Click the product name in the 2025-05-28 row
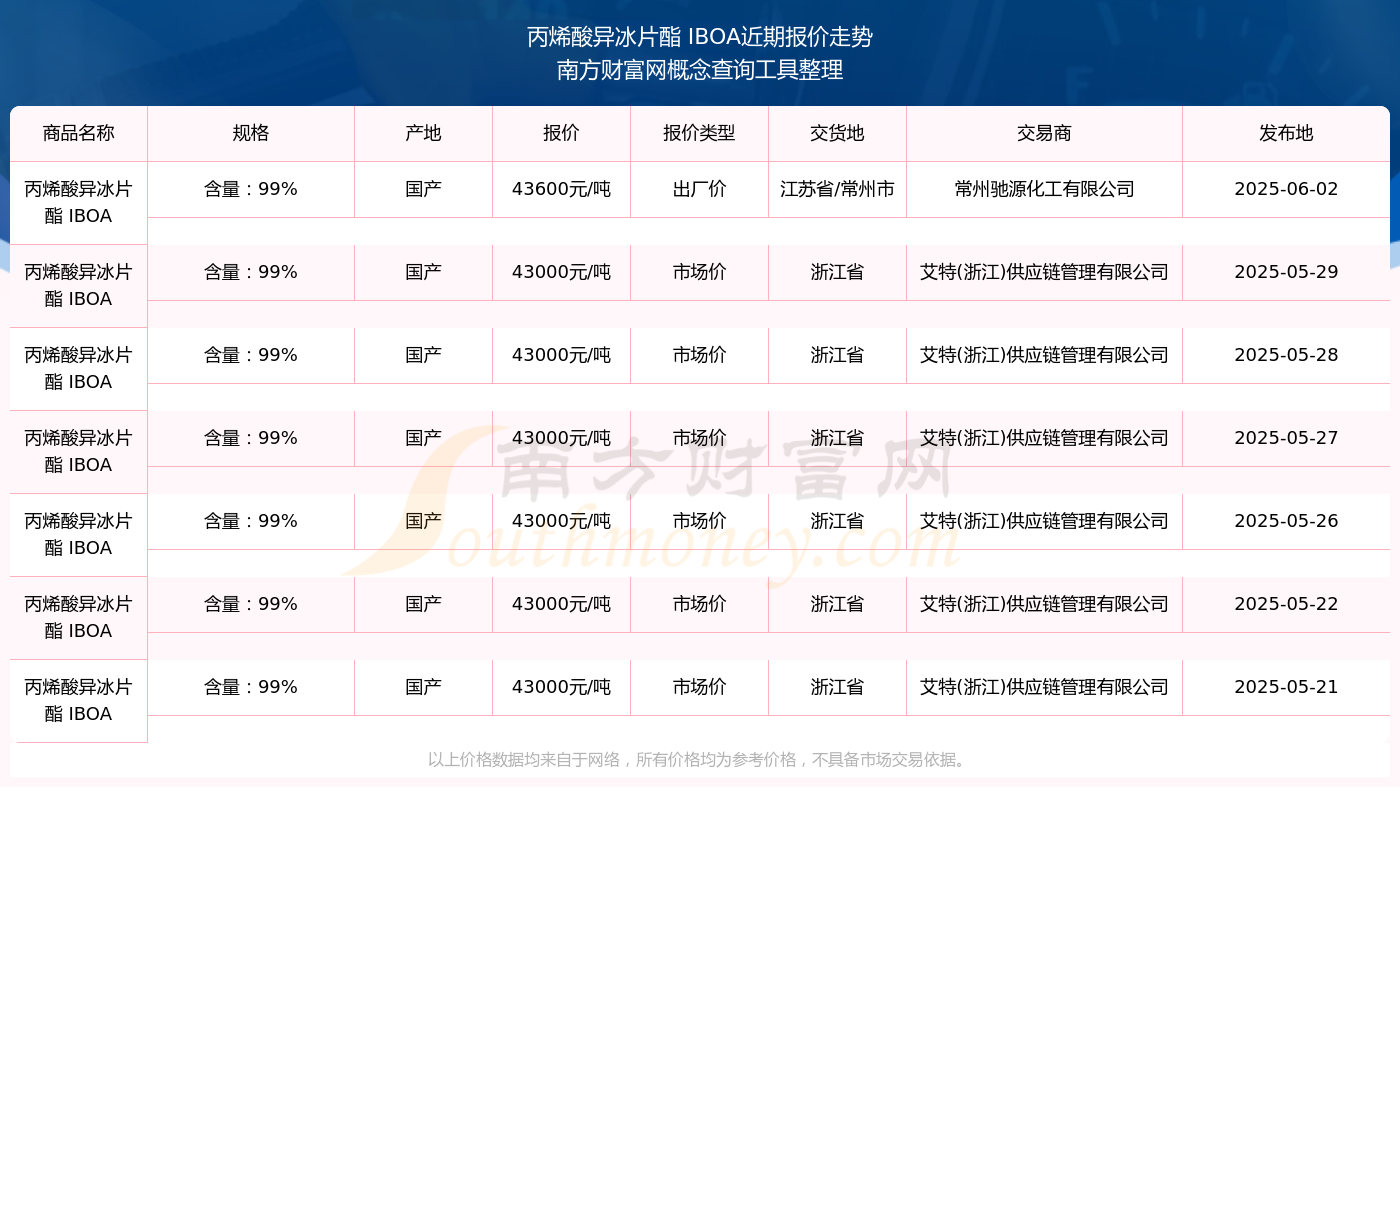This screenshot has height=1205, width=1400. pyautogui.click(x=79, y=369)
